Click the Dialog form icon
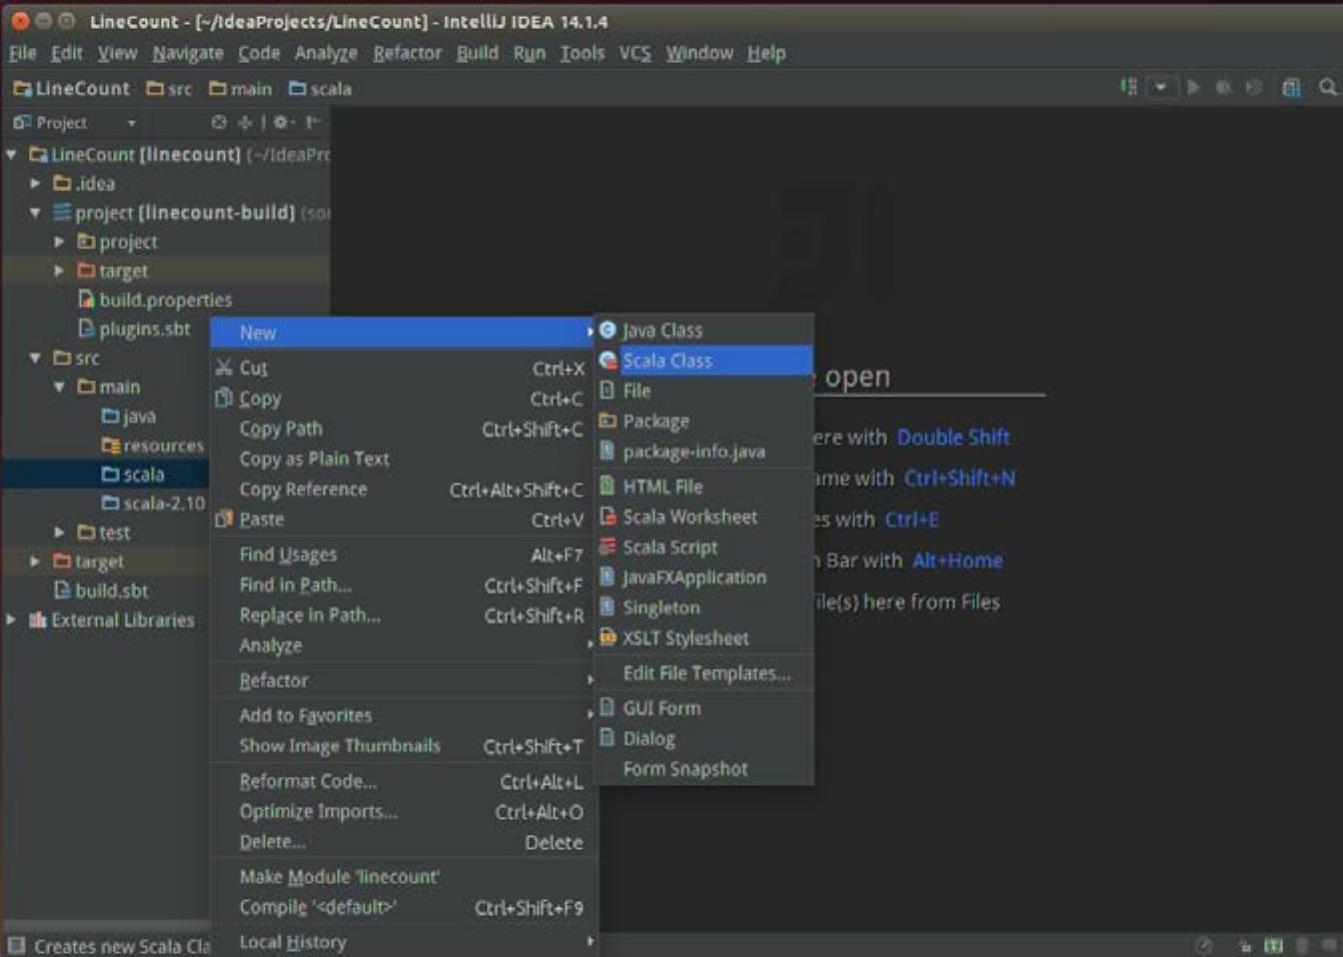The height and width of the screenshot is (957, 1343). 607,738
